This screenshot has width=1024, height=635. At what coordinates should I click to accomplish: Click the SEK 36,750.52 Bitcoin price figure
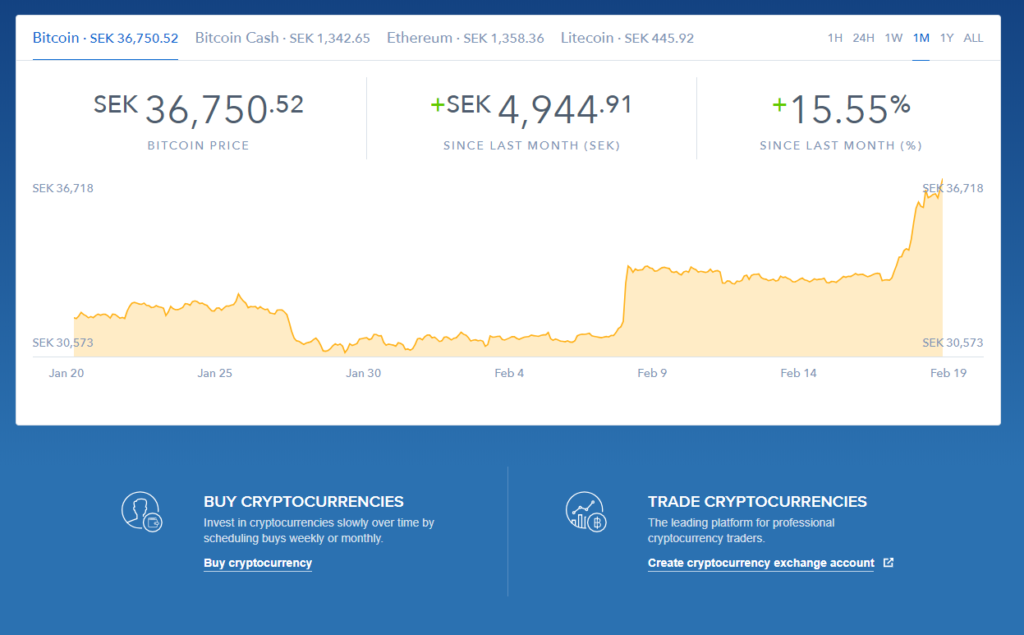pos(197,104)
